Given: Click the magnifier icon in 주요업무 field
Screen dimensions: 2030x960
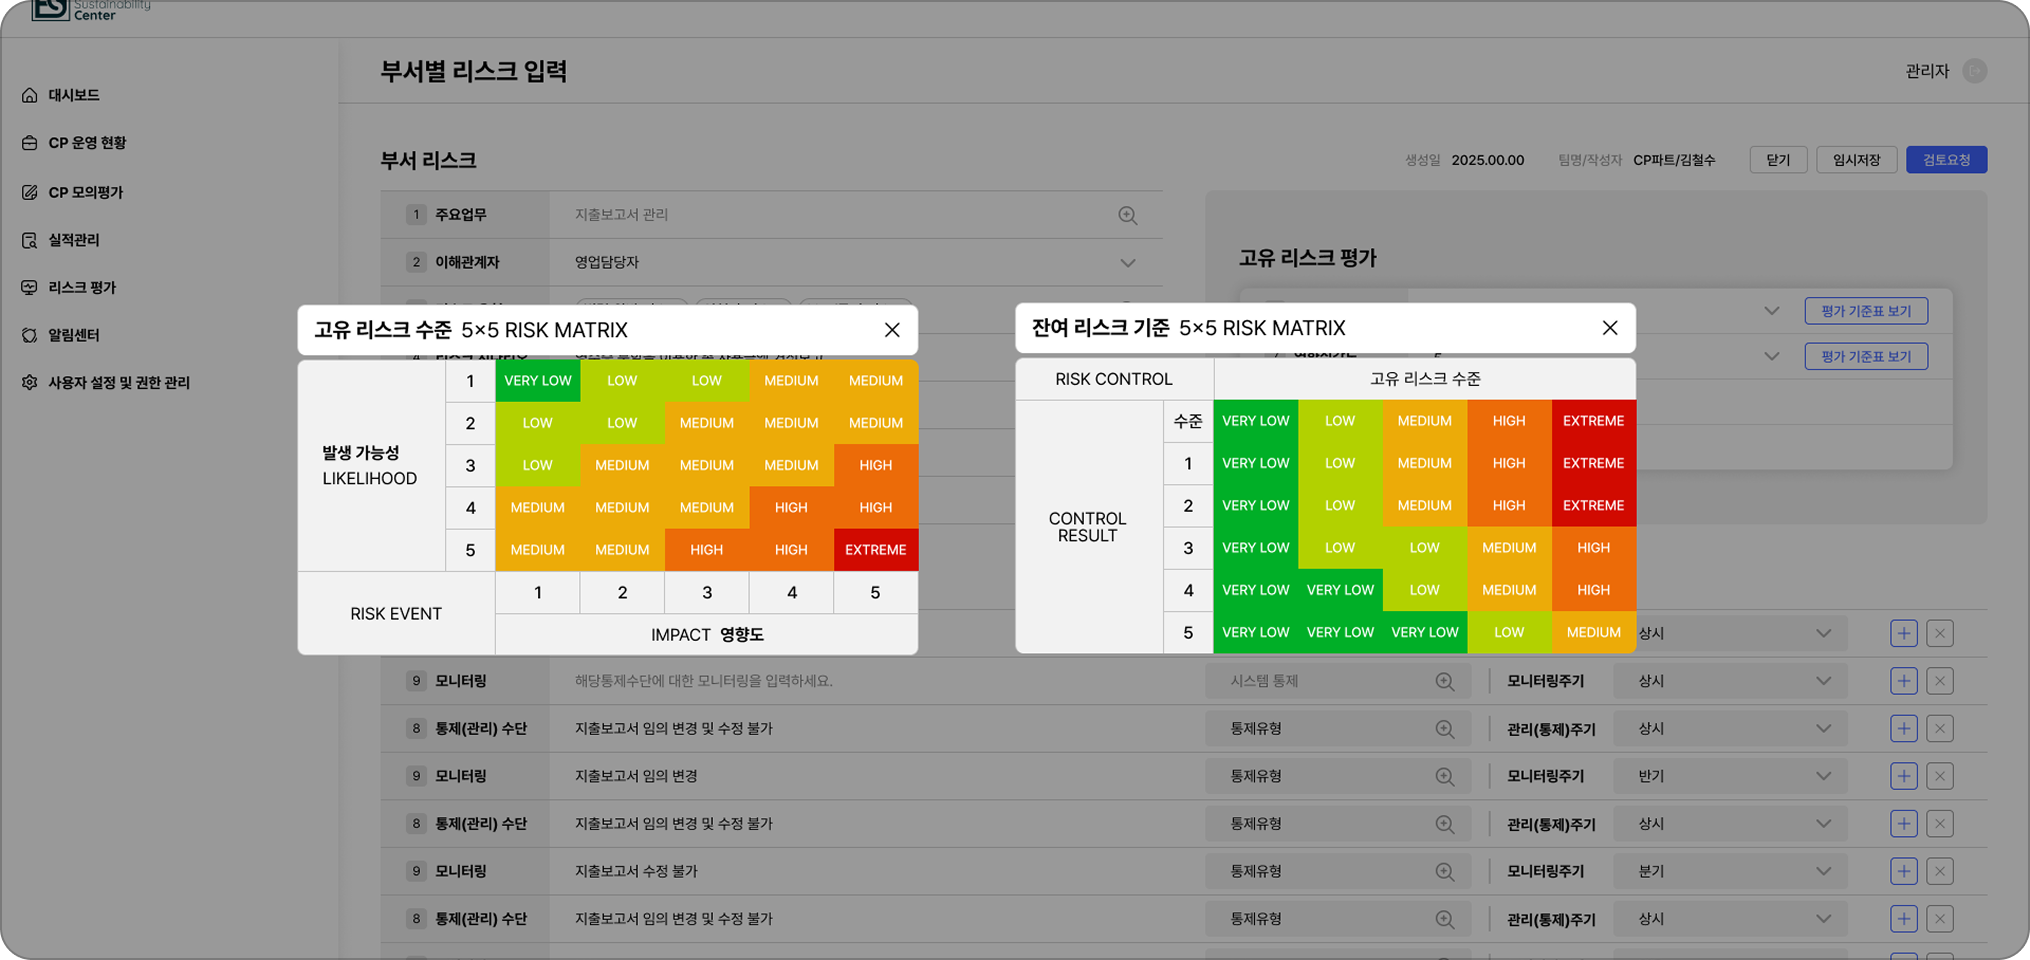Looking at the screenshot, I should 1127,215.
